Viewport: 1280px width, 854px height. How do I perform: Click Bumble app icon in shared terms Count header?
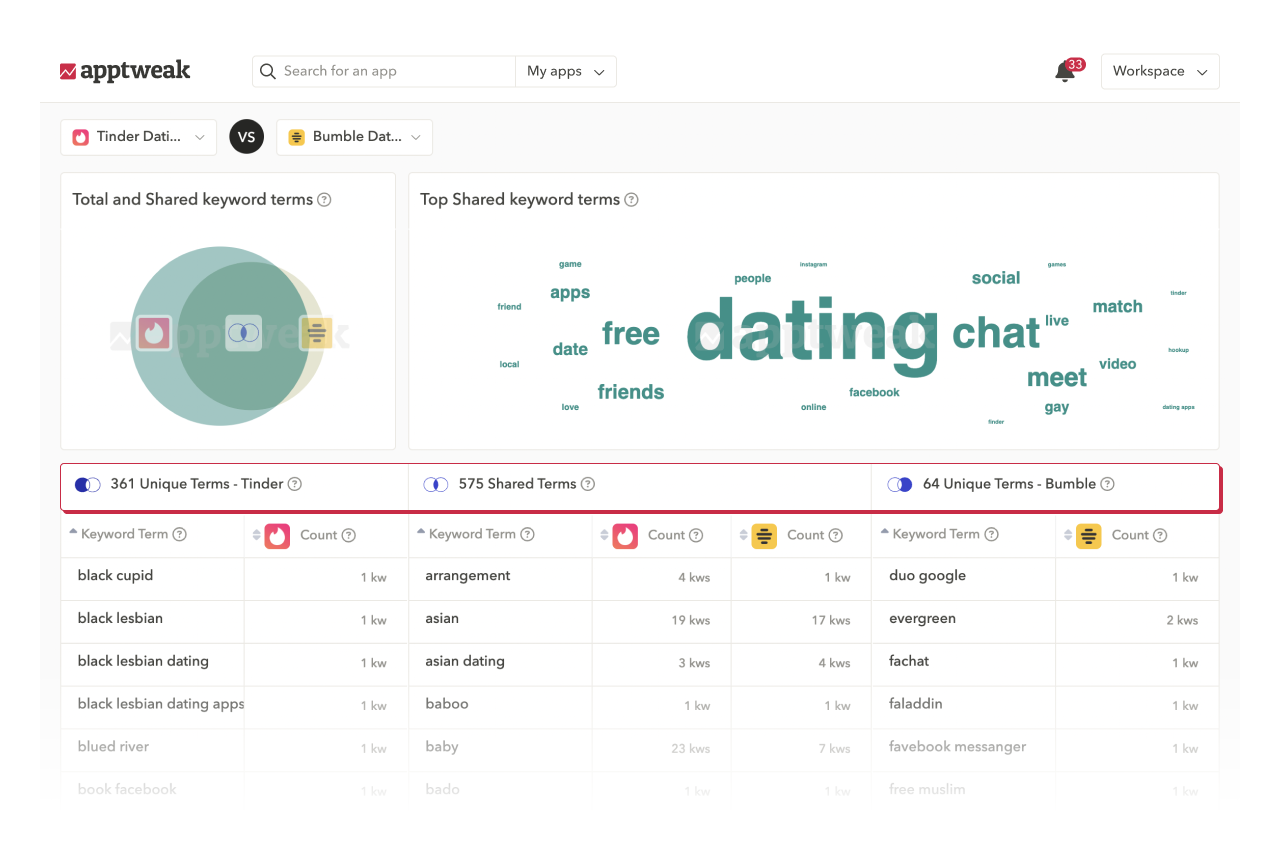tap(765, 536)
